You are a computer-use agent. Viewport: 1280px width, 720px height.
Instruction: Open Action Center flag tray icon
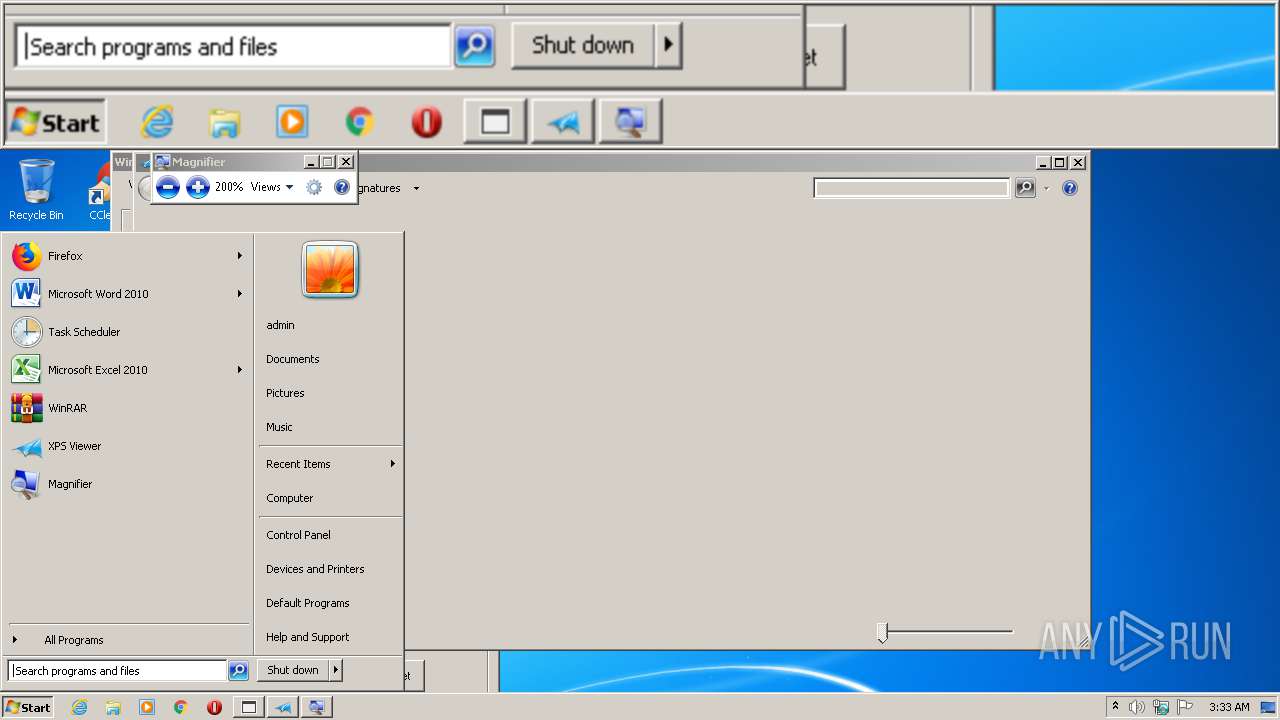coord(1185,707)
